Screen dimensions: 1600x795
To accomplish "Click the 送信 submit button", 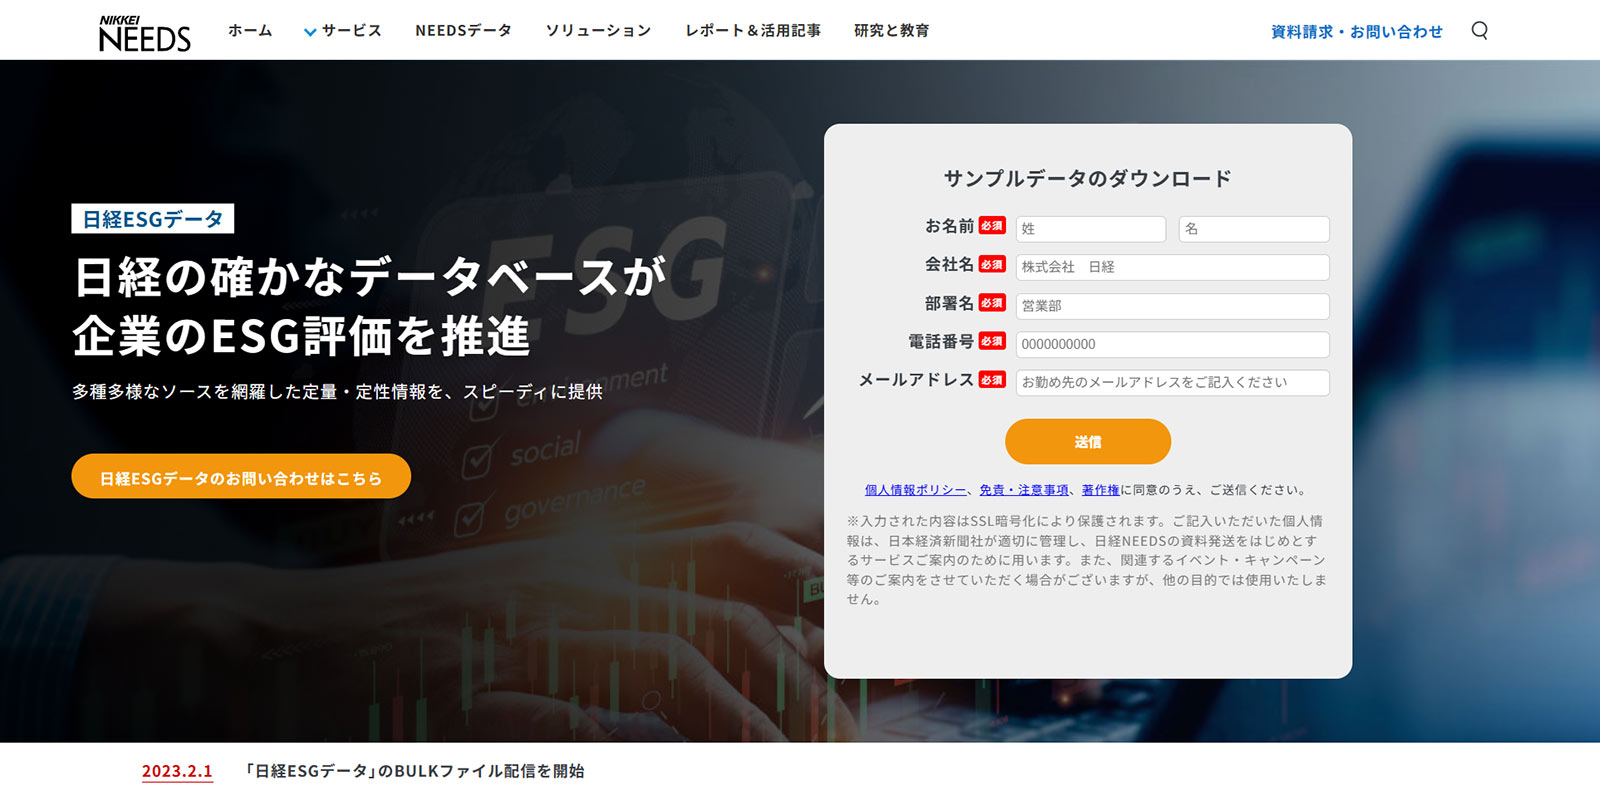I will 1088,441.
